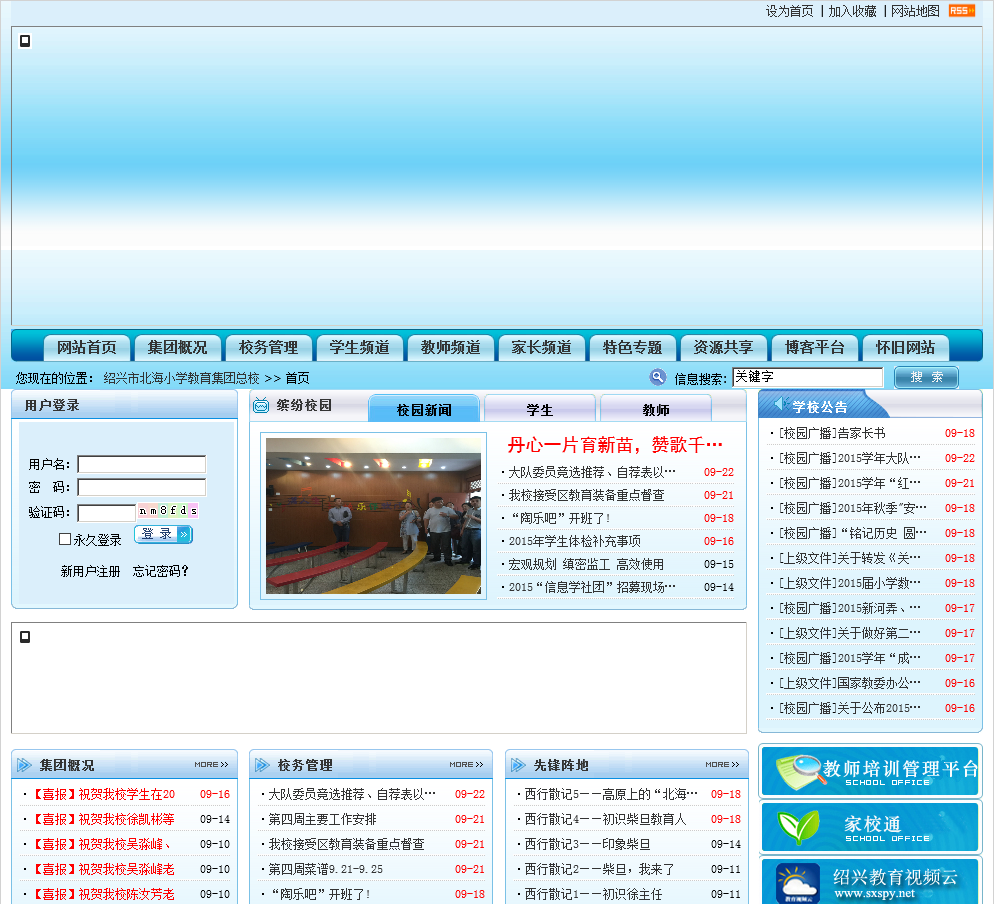
Task: Open 第四周主要工作安排 in 校务管理
Action: point(322,819)
